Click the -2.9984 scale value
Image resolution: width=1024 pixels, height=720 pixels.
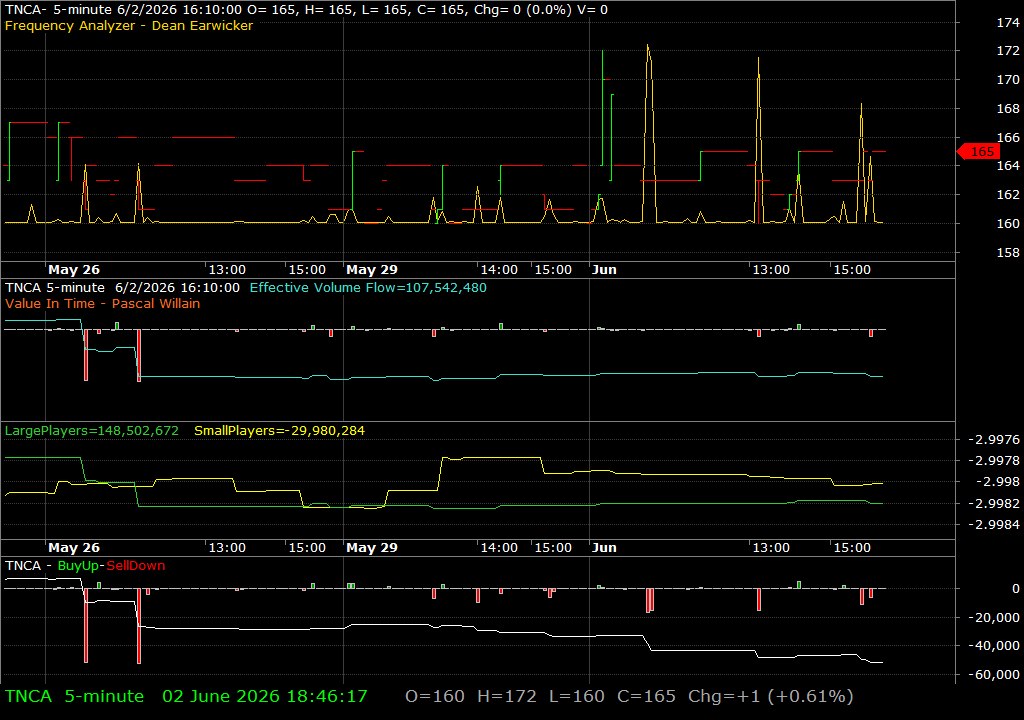pyautogui.click(x=993, y=525)
